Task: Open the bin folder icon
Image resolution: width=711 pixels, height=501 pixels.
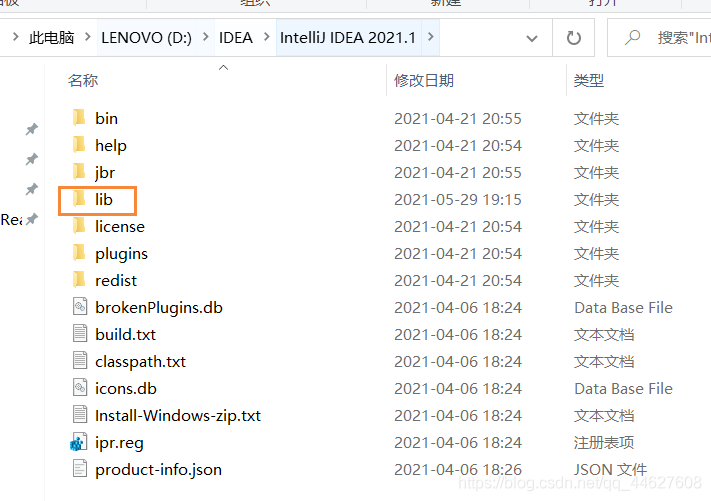Action: click(79, 117)
